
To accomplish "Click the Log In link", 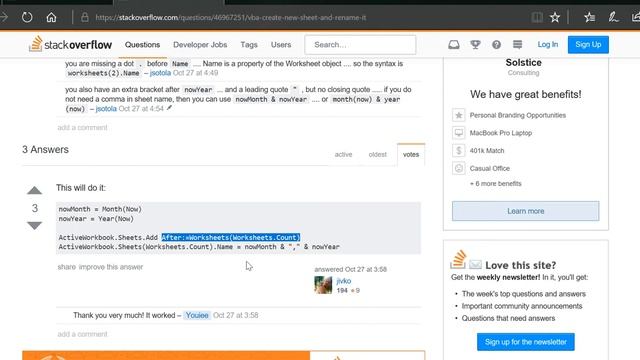I will (x=547, y=44).
